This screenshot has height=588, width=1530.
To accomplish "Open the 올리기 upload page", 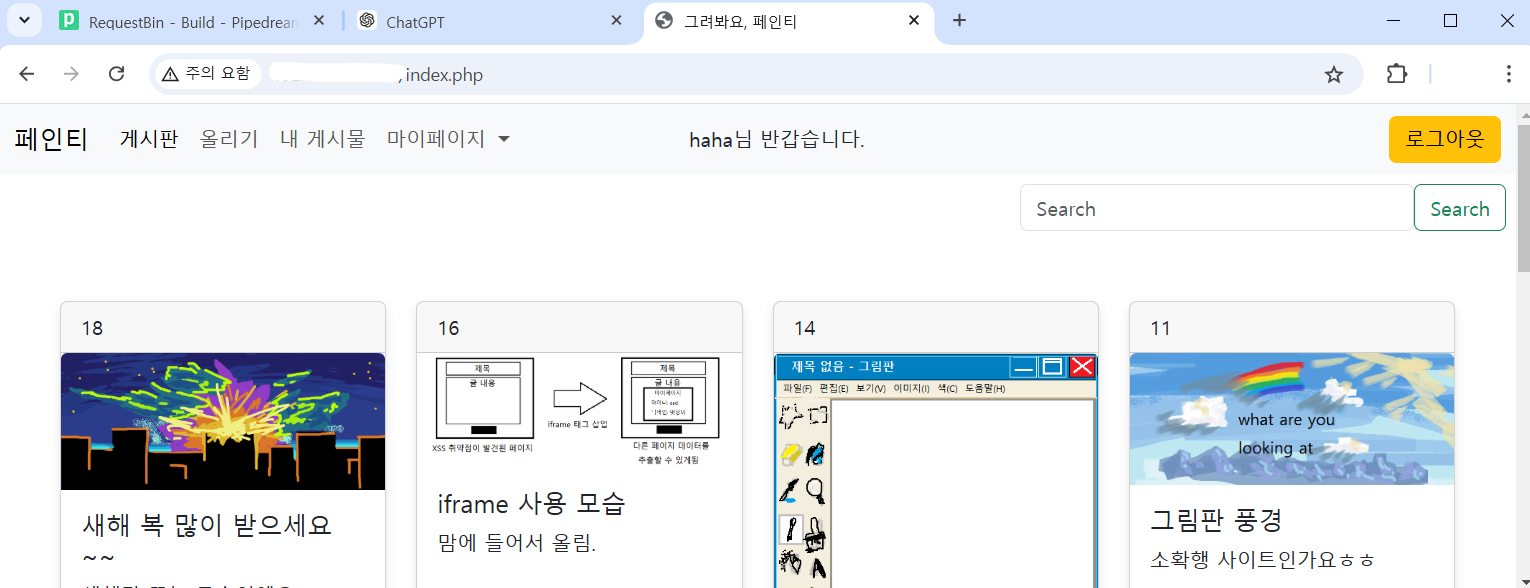I will click(x=229, y=139).
